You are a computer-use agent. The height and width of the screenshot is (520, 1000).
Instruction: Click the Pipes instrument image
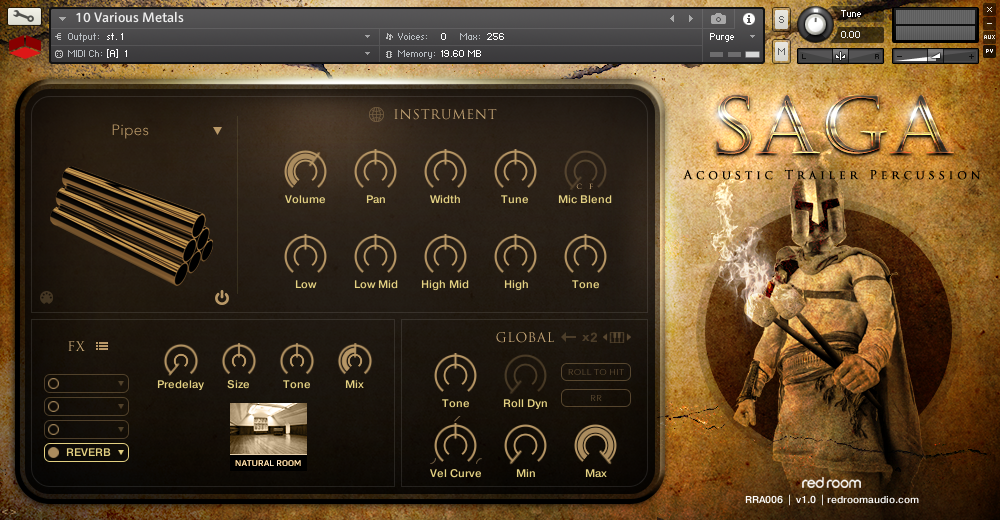[131, 225]
